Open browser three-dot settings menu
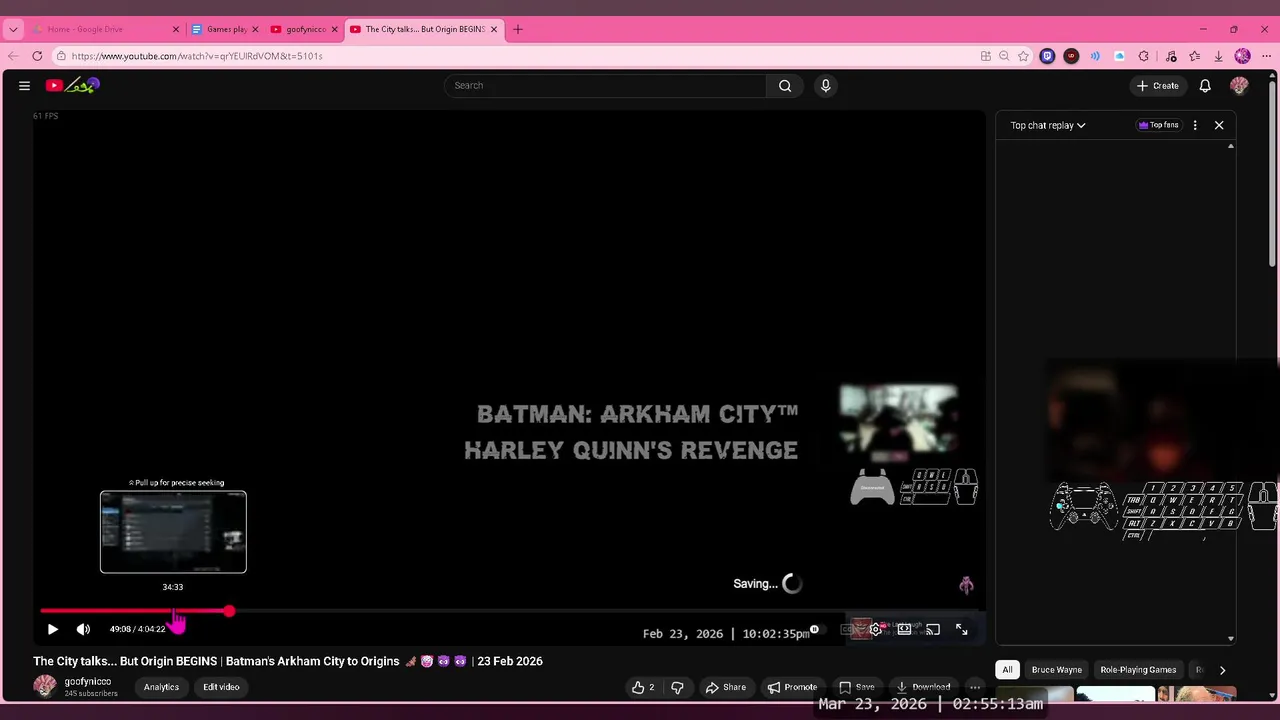The width and height of the screenshot is (1280, 720). click(1266, 56)
